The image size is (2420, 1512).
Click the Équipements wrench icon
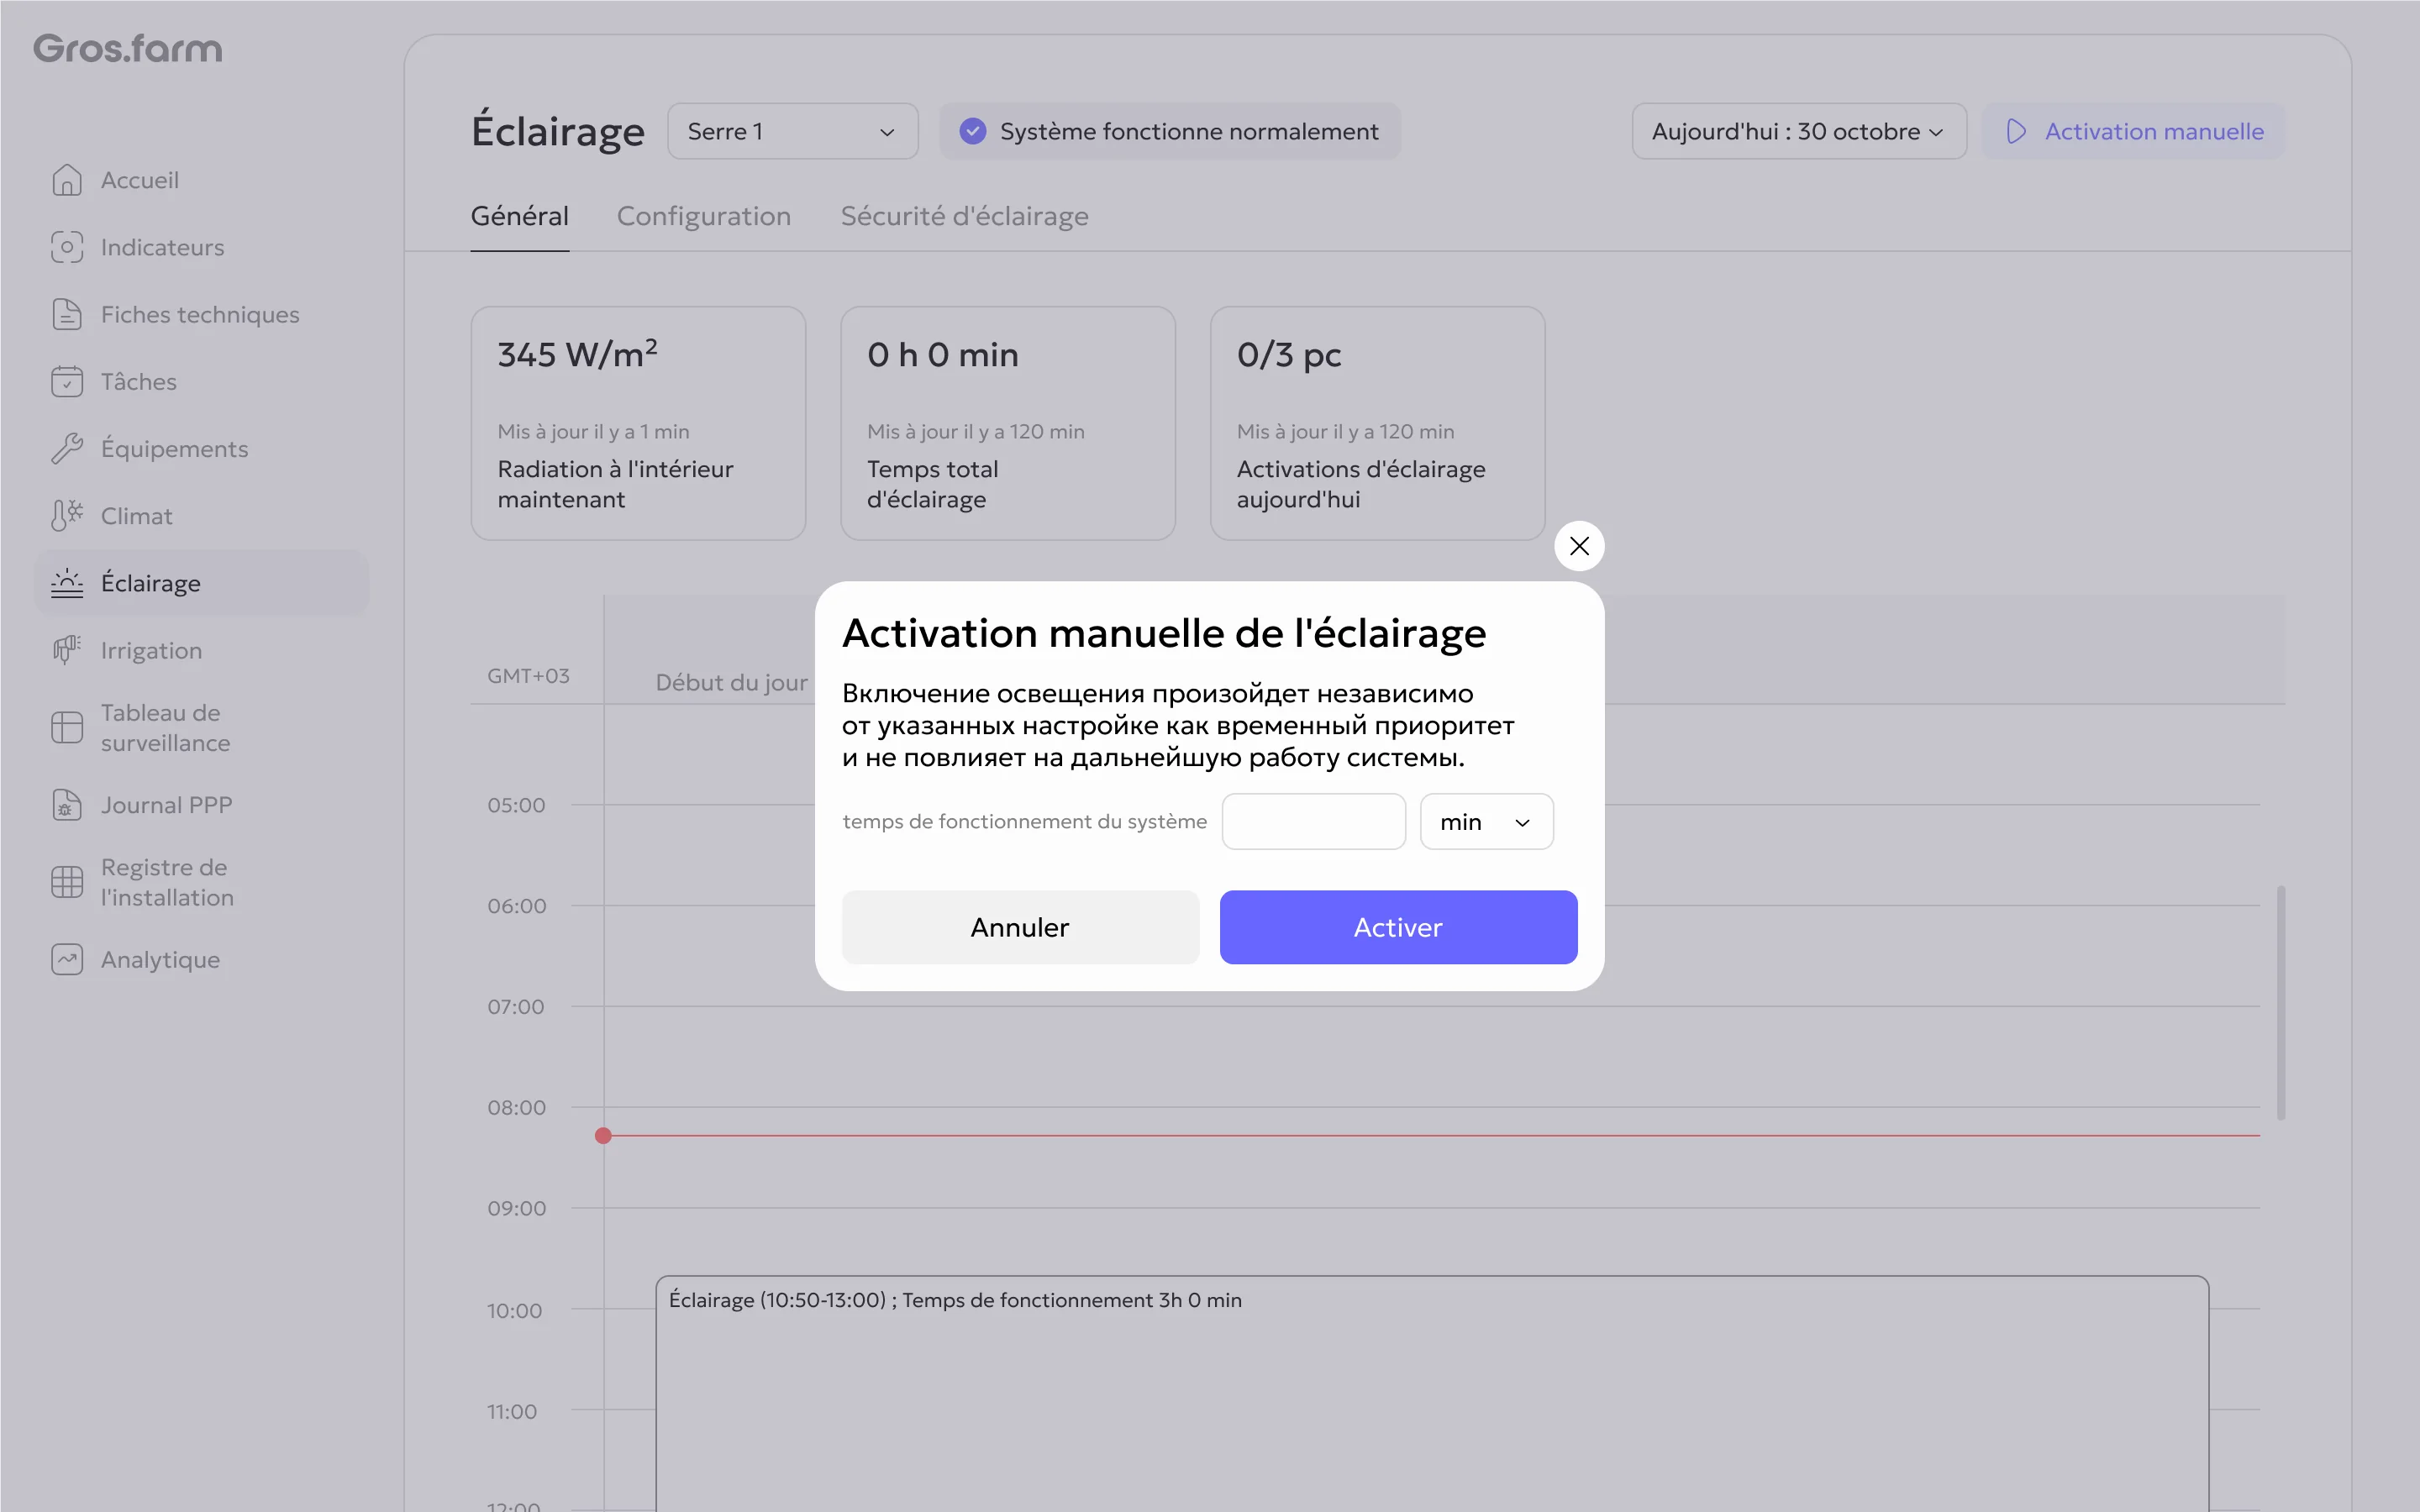[66, 448]
